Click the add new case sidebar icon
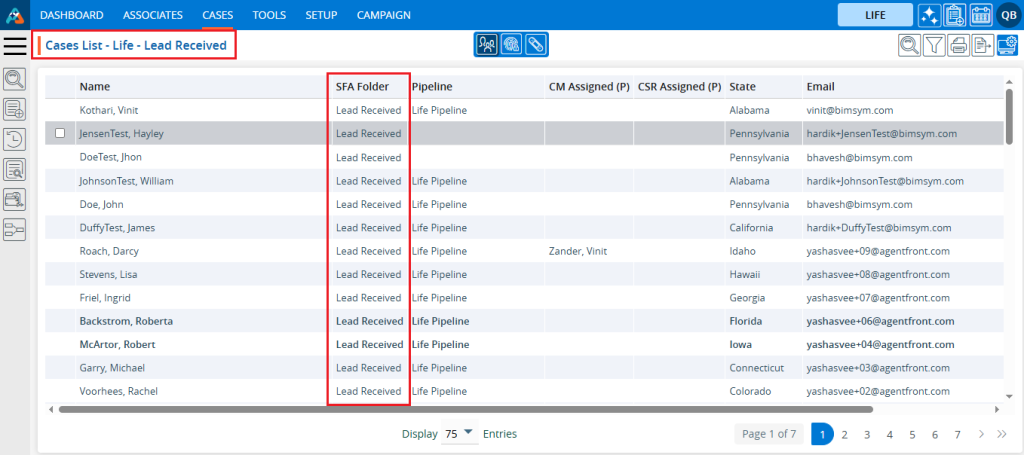The height and width of the screenshot is (455, 1024). (15, 110)
